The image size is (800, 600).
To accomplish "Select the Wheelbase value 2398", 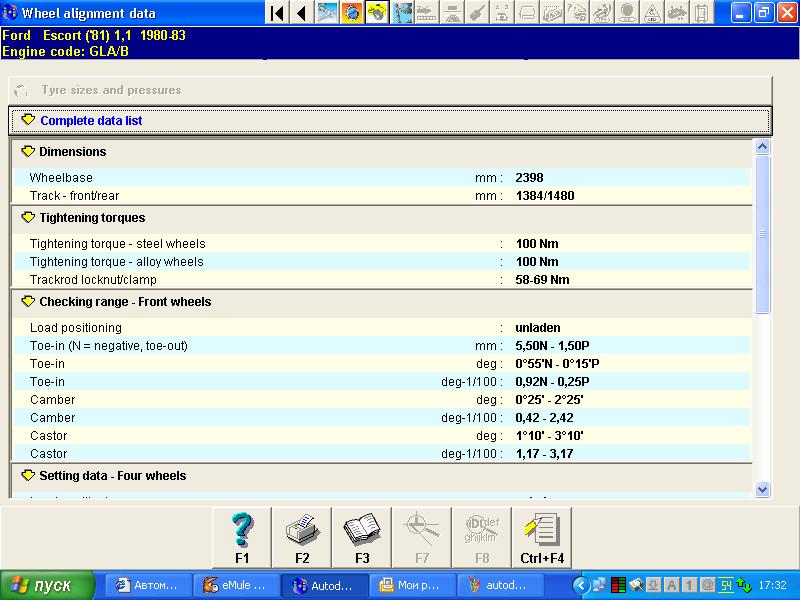I will [x=529, y=178].
